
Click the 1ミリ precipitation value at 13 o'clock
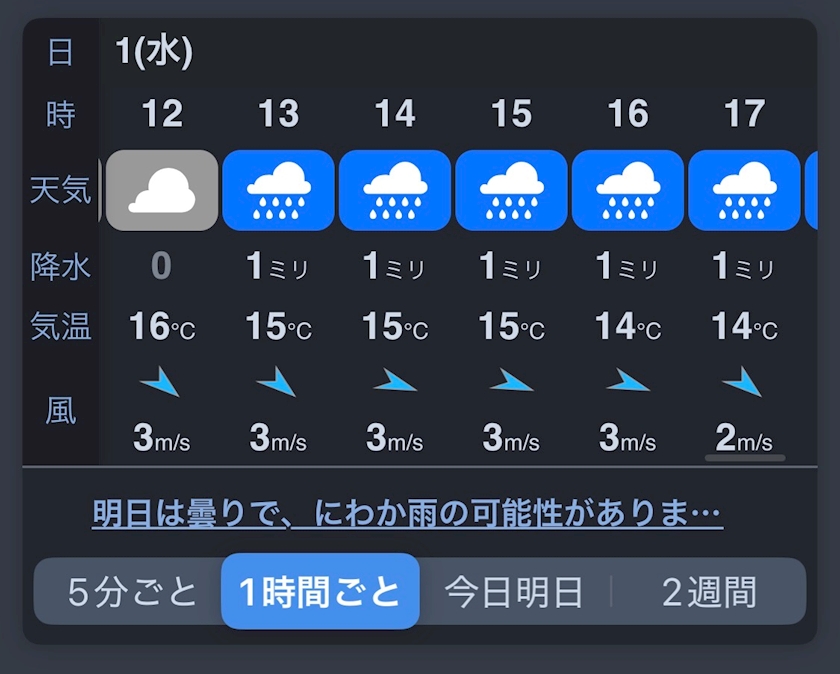coord(279,267)
